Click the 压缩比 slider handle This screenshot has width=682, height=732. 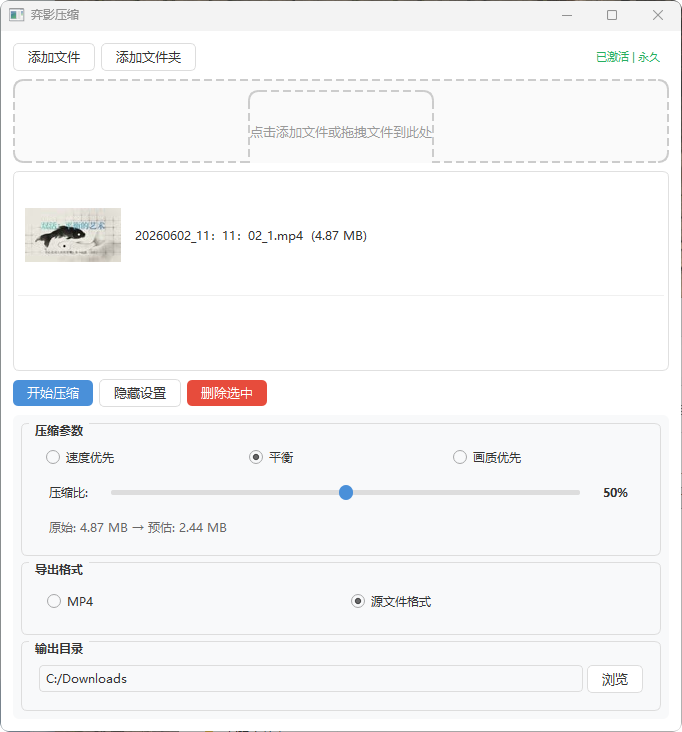coord(346,493)
